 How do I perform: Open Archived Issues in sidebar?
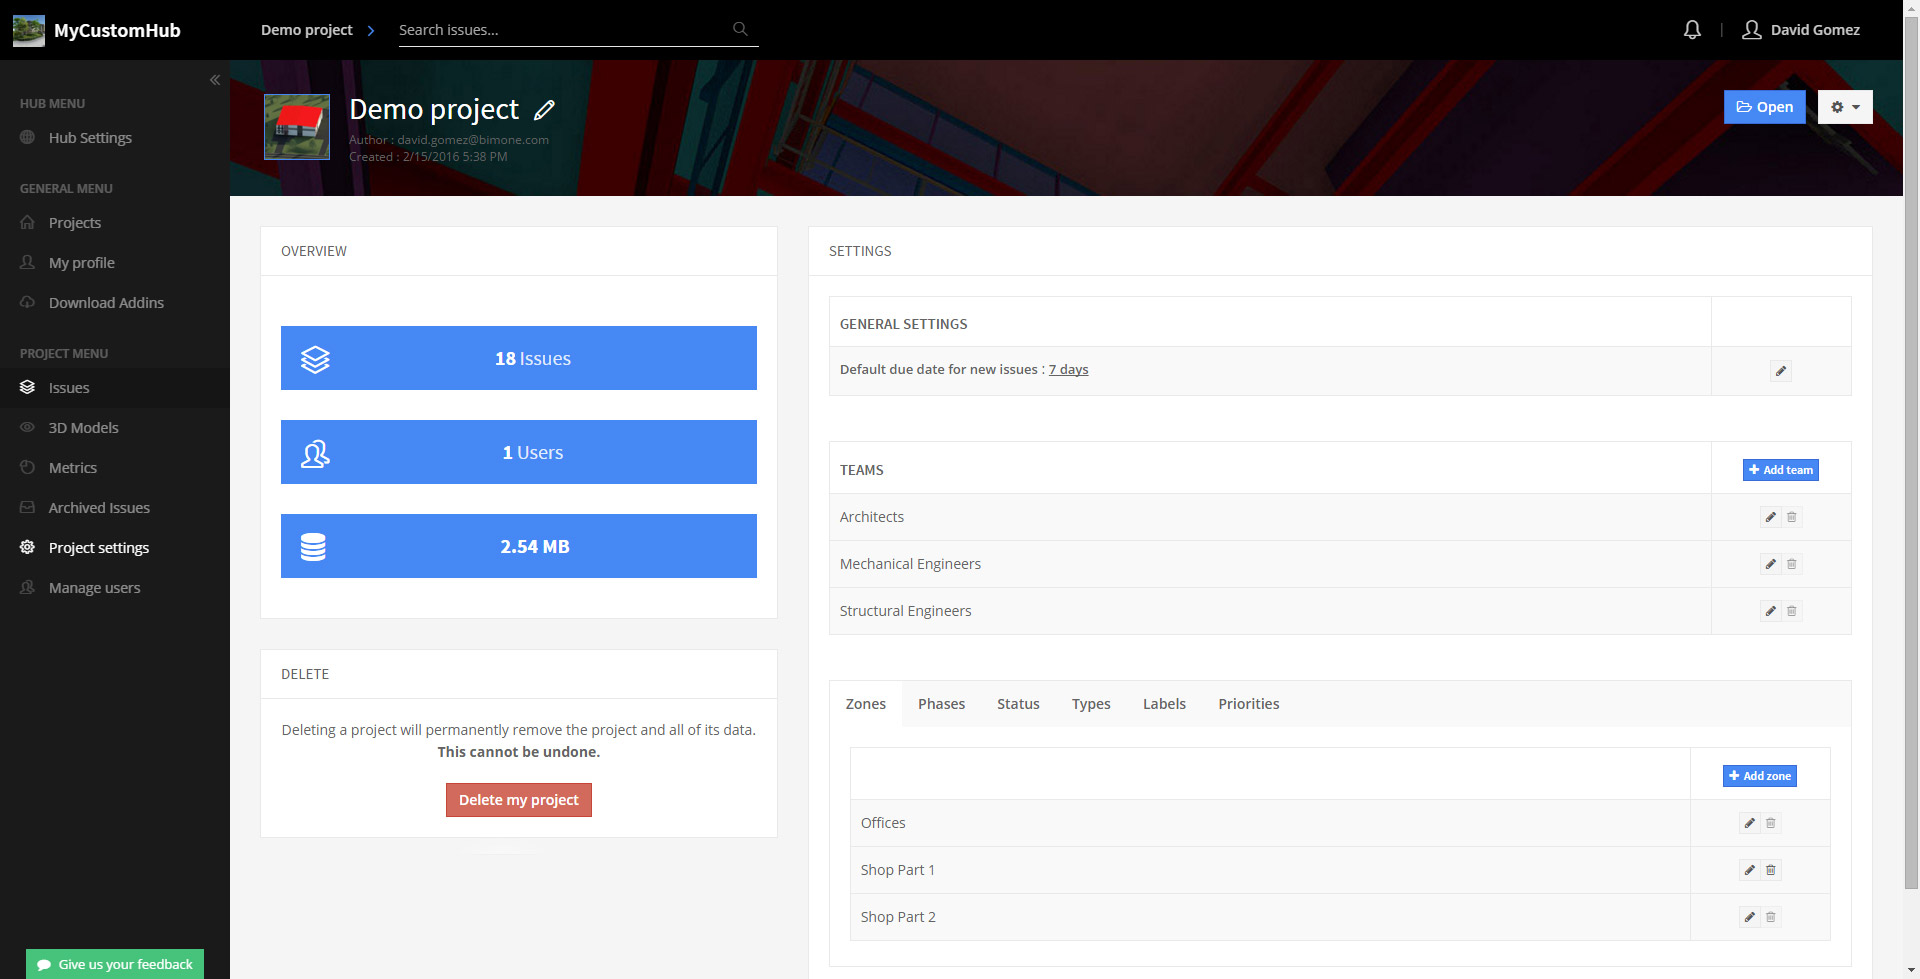tap(115, 508)
